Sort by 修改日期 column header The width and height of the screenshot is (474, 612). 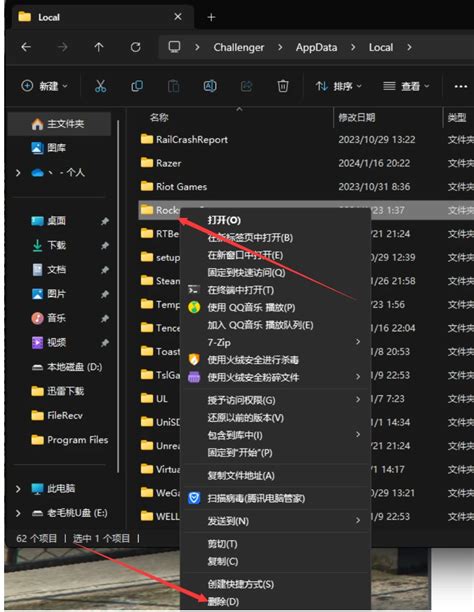(356, 117)
